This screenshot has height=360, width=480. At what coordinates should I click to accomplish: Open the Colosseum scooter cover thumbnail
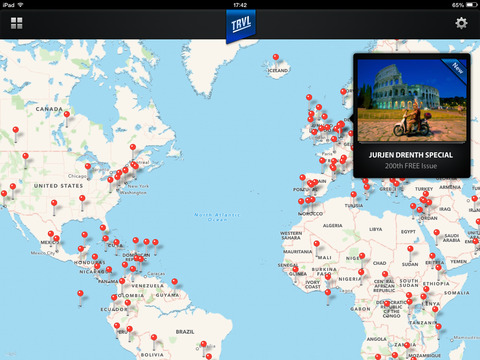click(x=412, y=100)
